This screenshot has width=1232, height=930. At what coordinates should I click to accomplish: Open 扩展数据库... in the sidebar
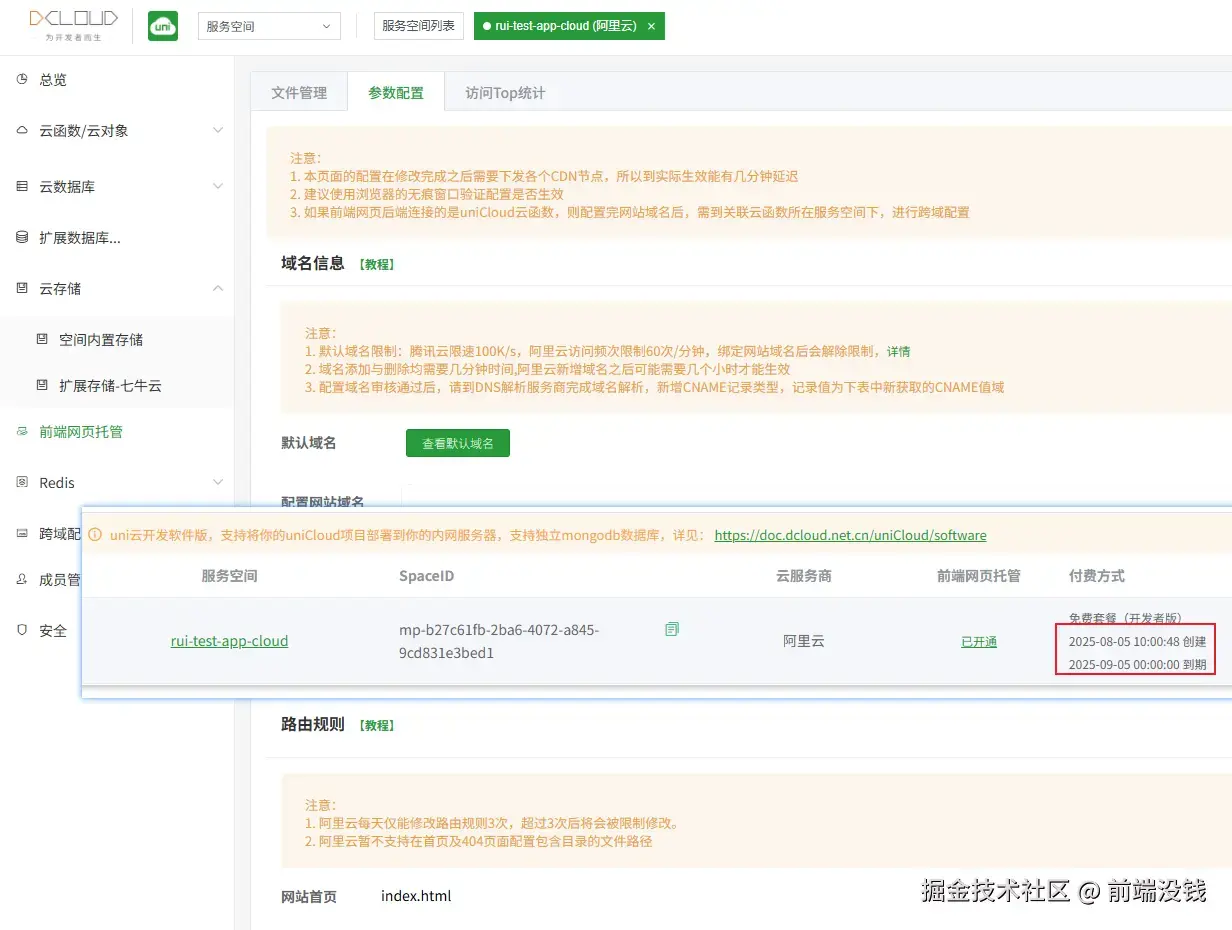(80, 238)
